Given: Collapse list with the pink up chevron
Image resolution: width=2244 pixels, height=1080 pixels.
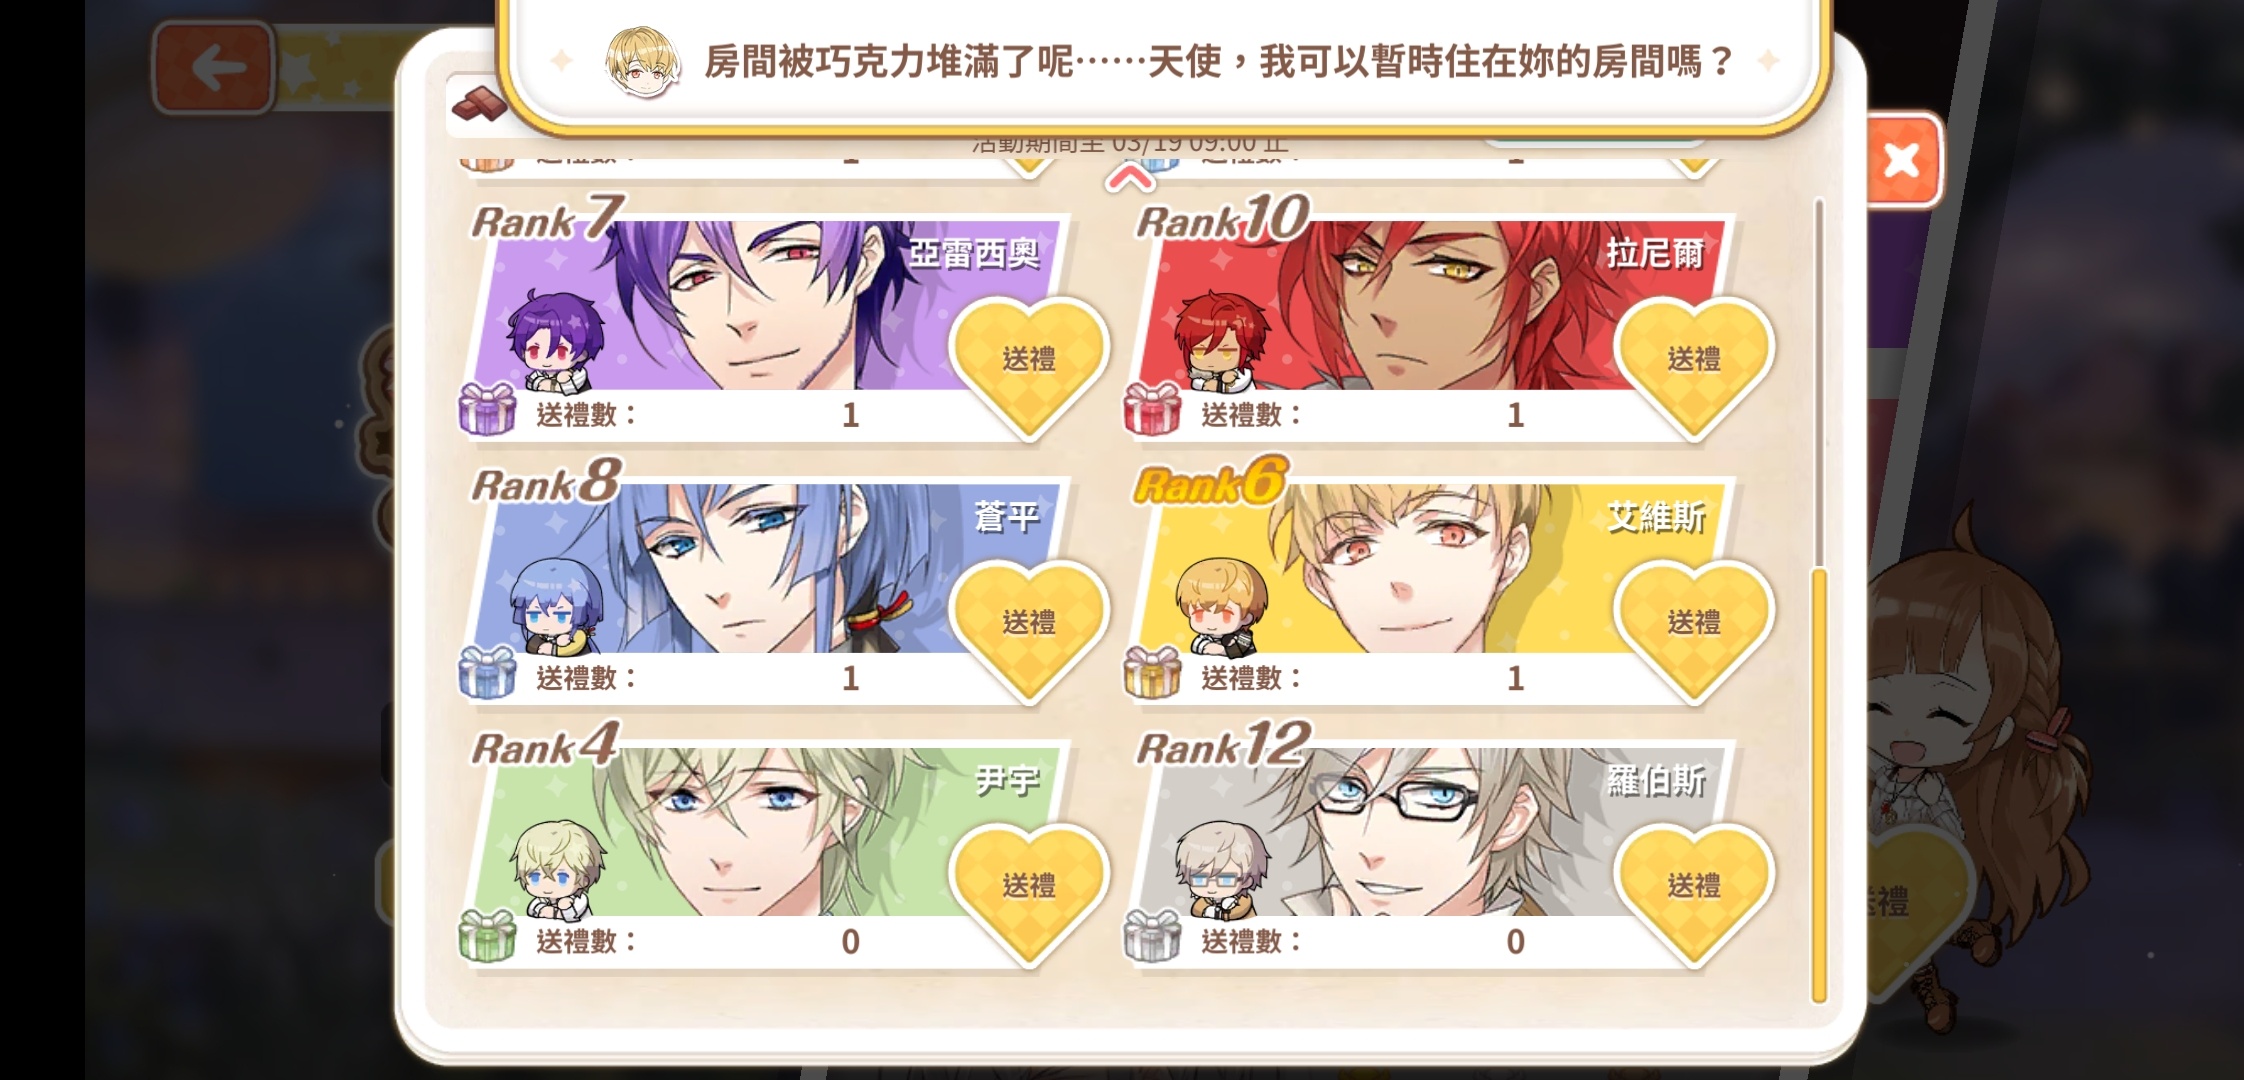Looking at the screenshot, I should tap(1130, 179).
